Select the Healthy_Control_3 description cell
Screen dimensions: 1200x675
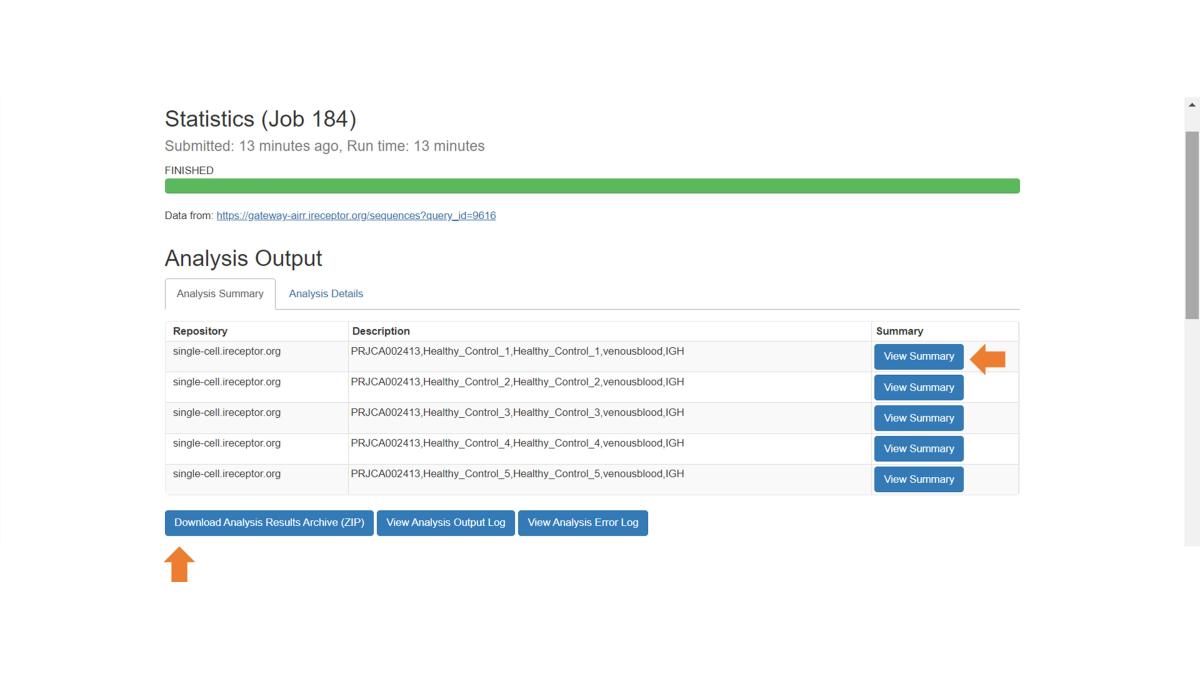609,418
